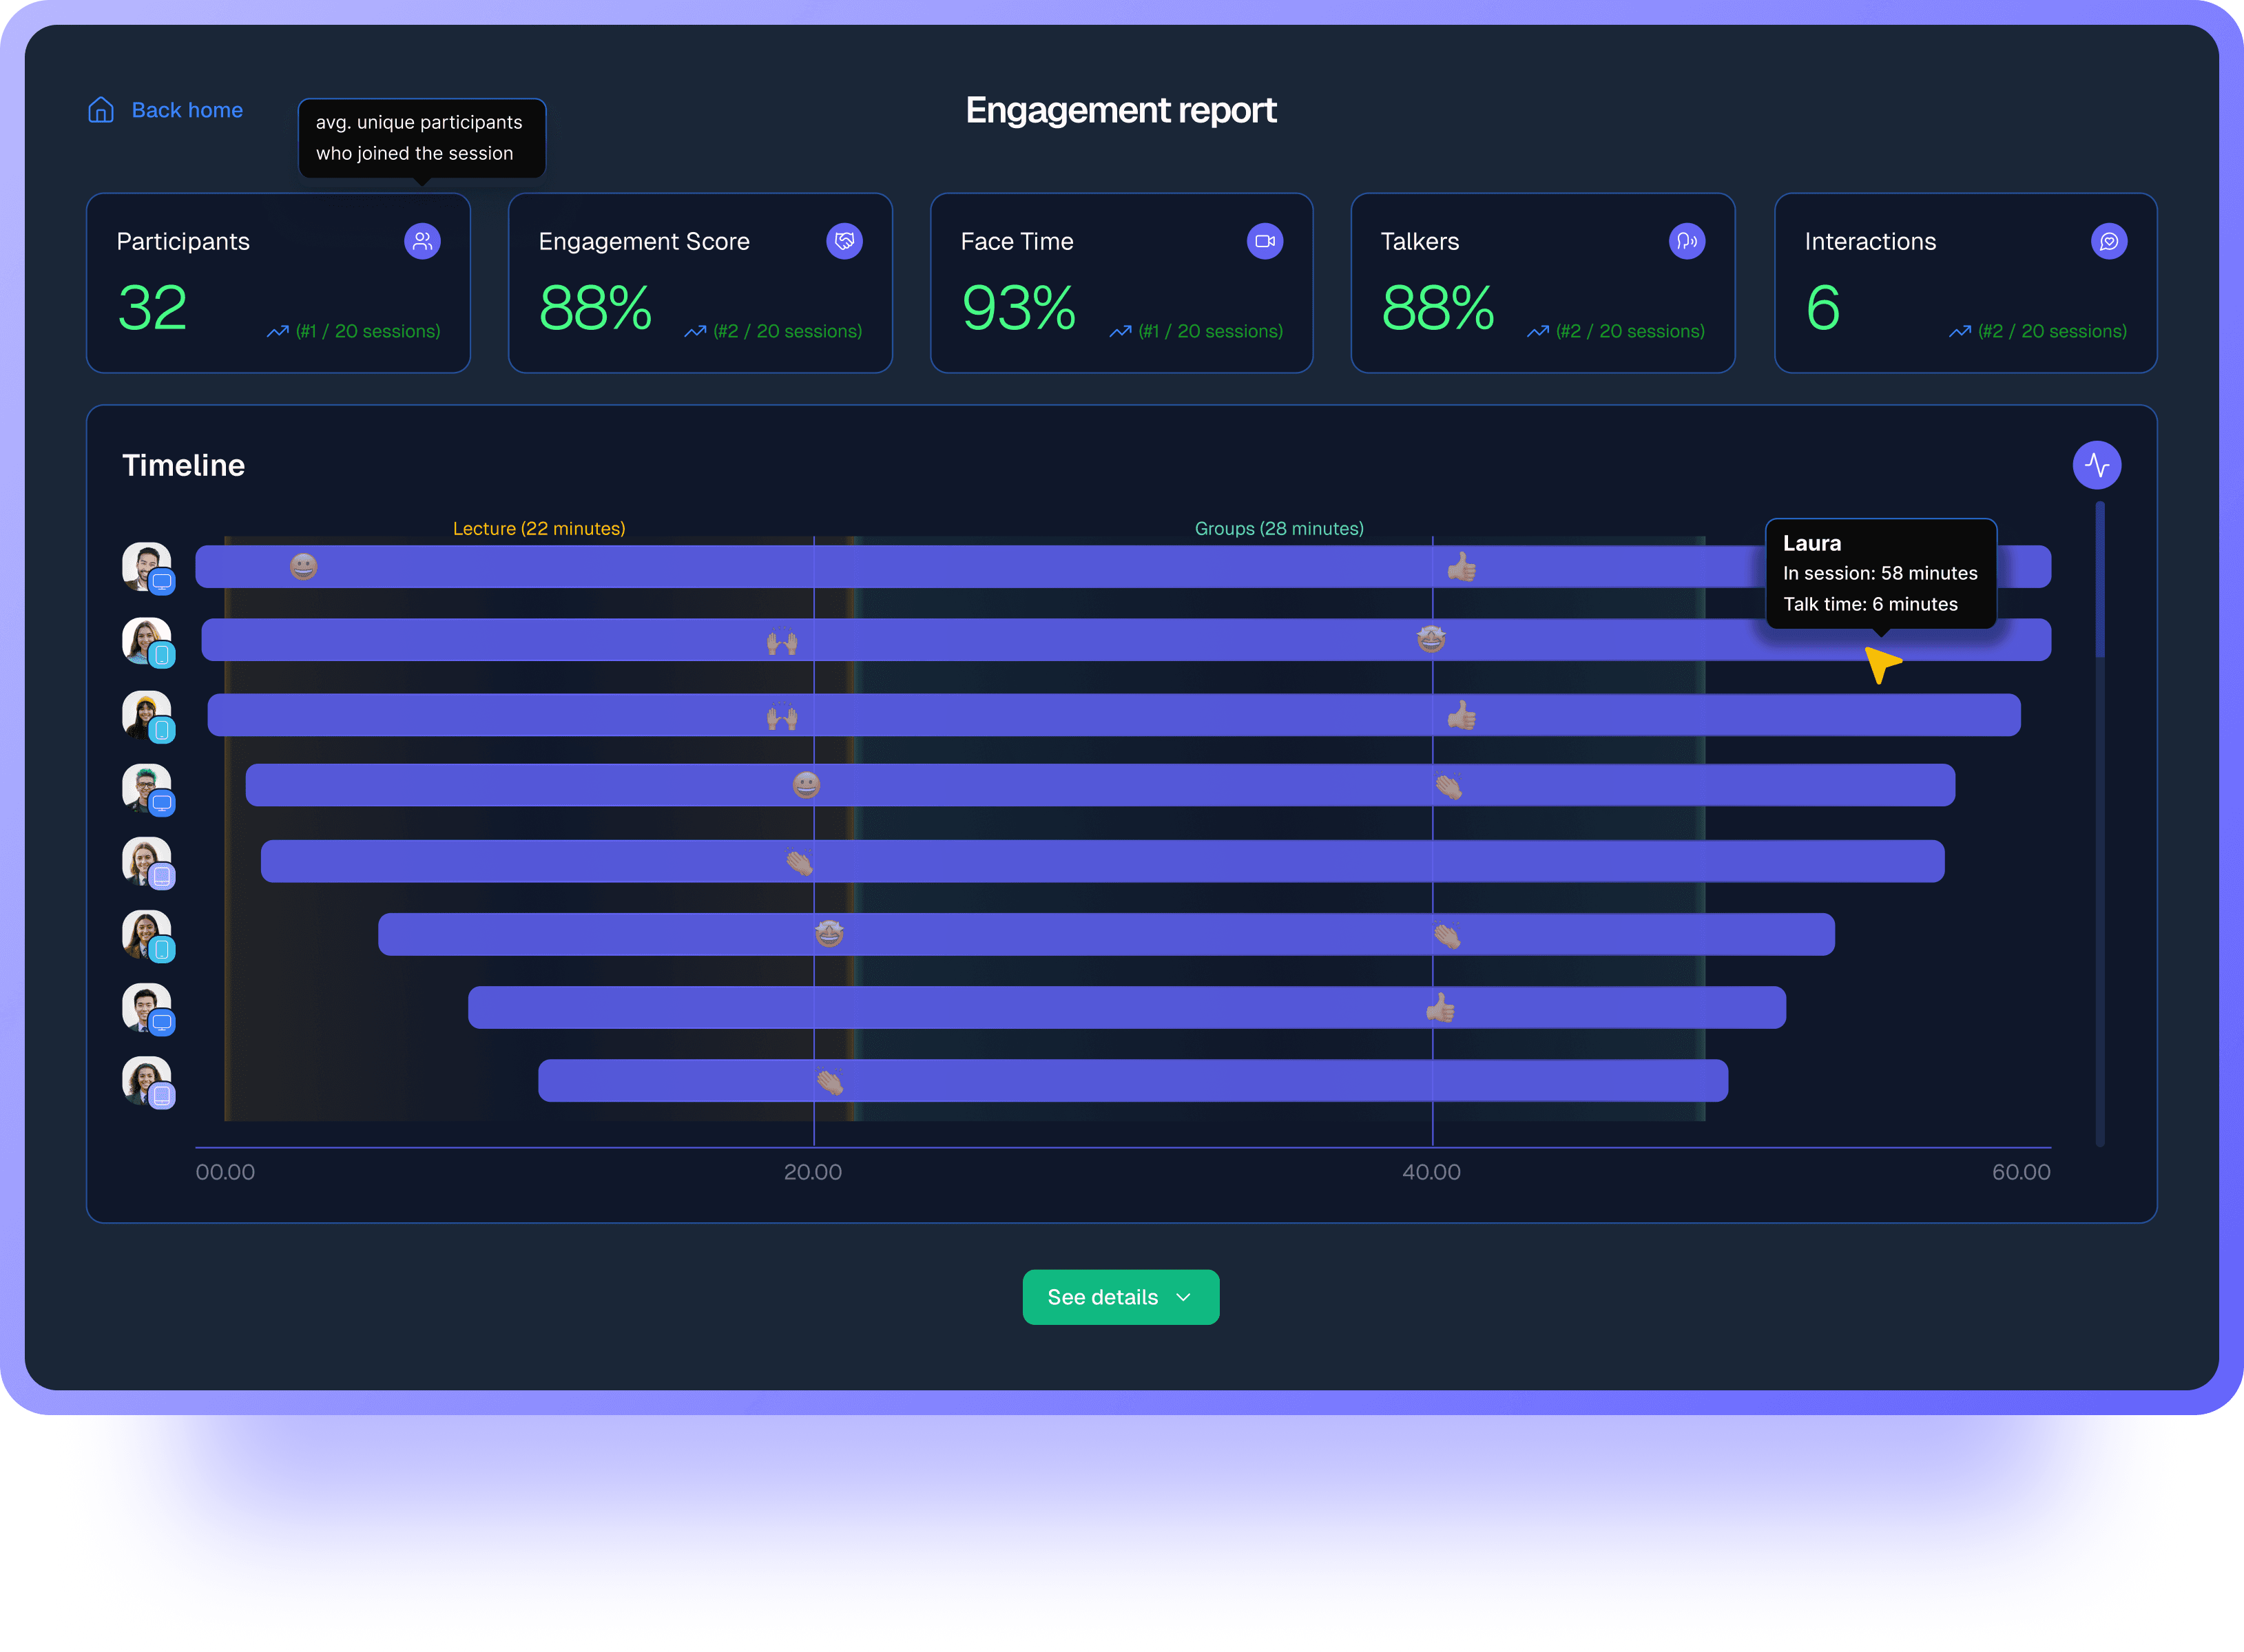The height and width of the screenshot is (1652, 2244).
Task: Open the Participants 32 stat card
Action: [x=278, y=283]
